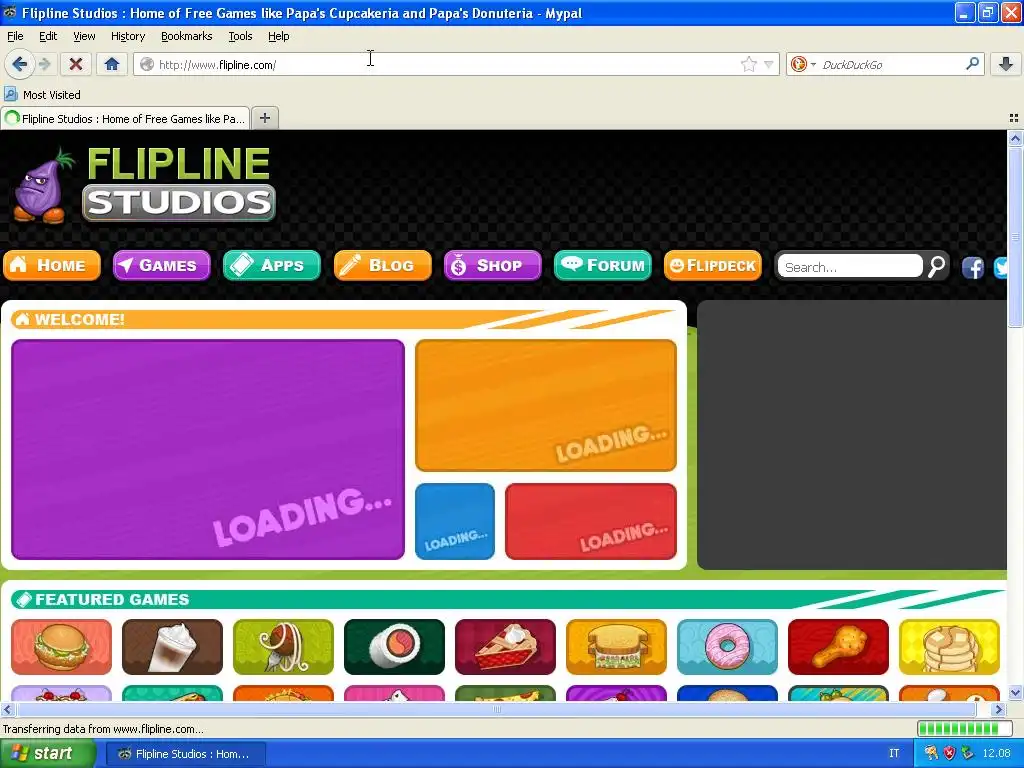Open the pasta and meatball game icon
Image resolution: width=1024 pixels, height=768 pixels.
click(x=283, y=647)
